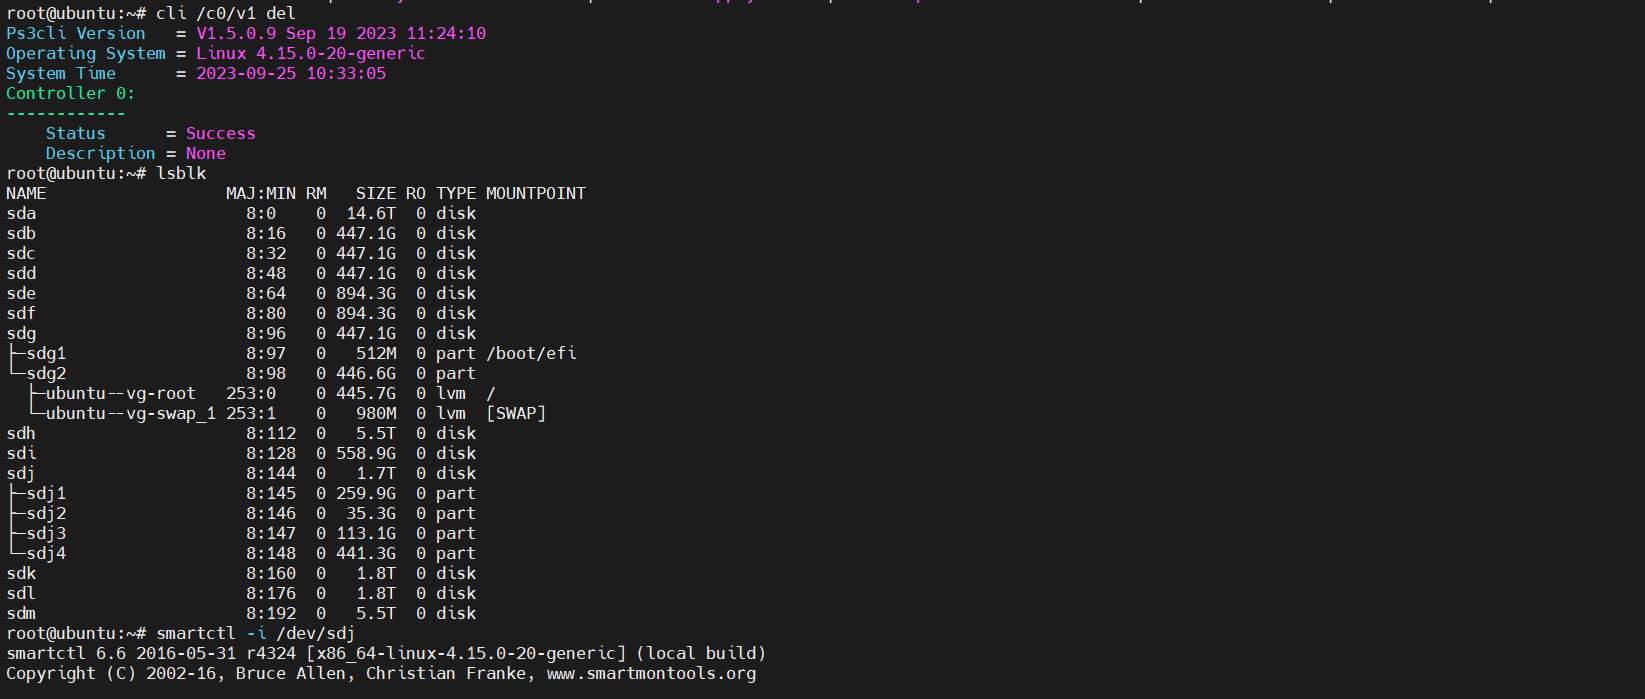
Task: Click the sdj4 partition name
Action: 46,553
